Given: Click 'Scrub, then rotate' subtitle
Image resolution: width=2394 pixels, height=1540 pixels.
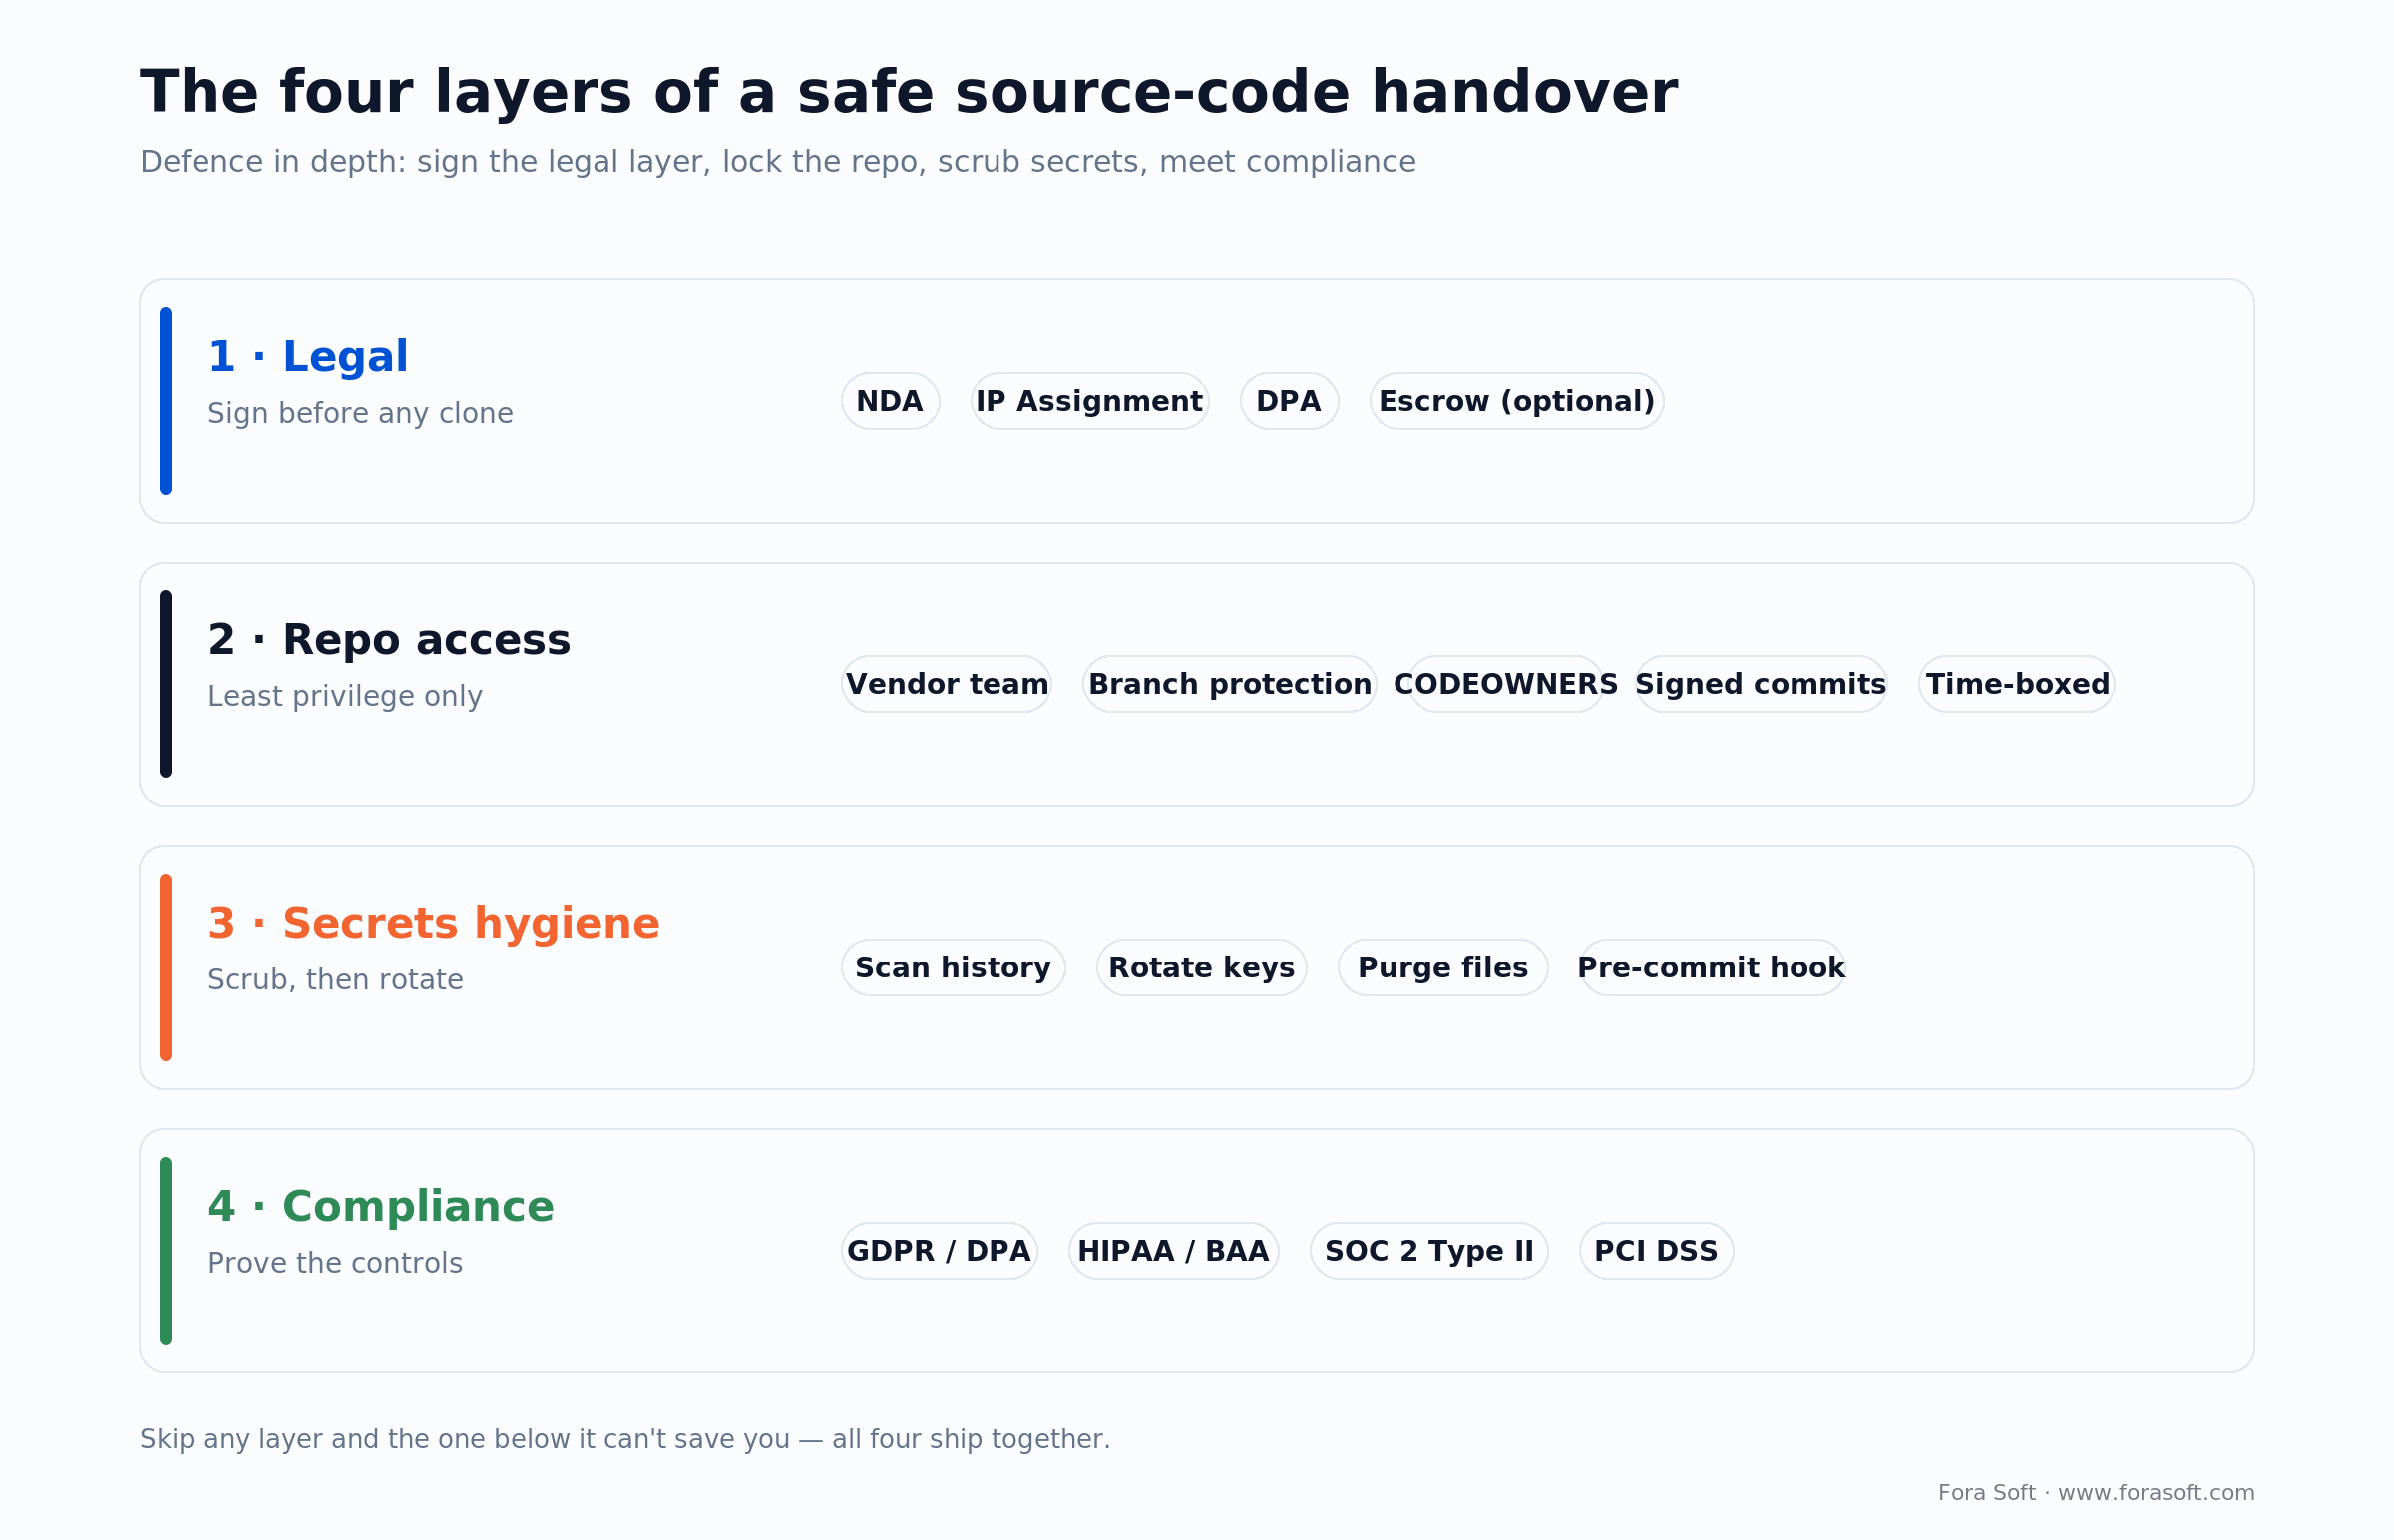Looking at the screenshot, I should pos(335,979).
